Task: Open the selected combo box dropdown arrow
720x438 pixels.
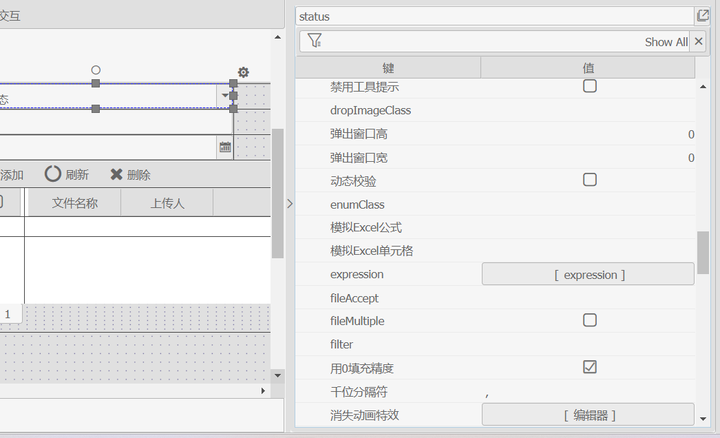Action: [225, 96]
